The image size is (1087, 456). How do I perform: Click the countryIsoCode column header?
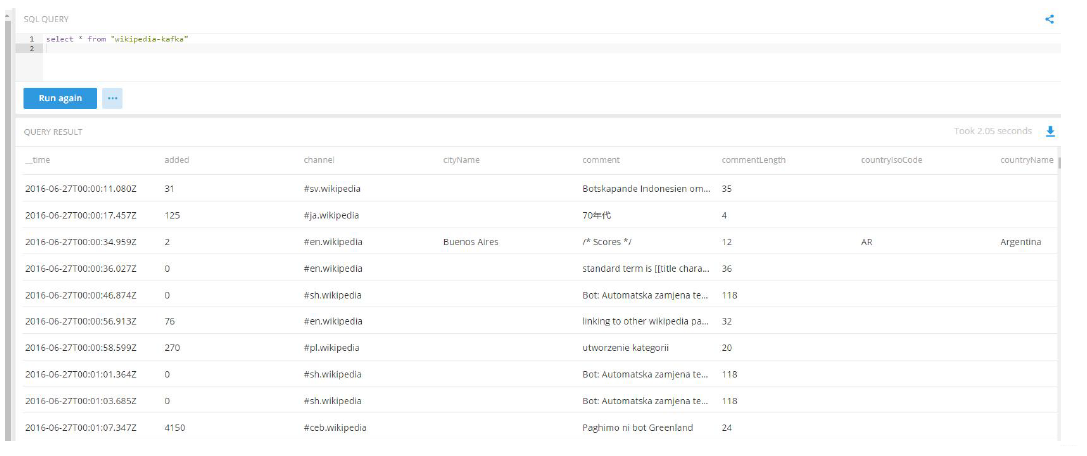(891, 160)
